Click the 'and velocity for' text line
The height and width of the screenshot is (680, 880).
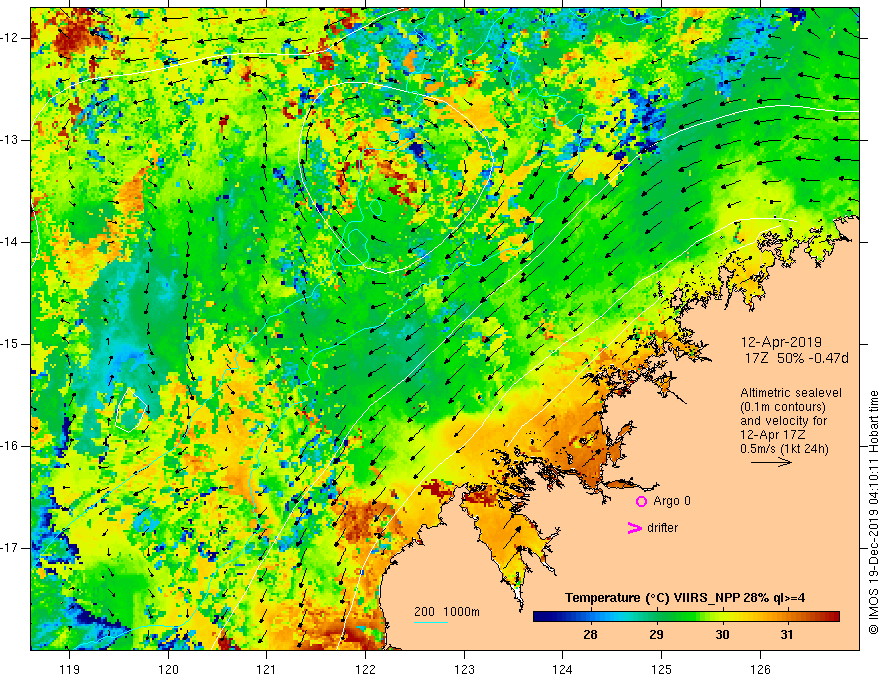click(x=783, y=421)
